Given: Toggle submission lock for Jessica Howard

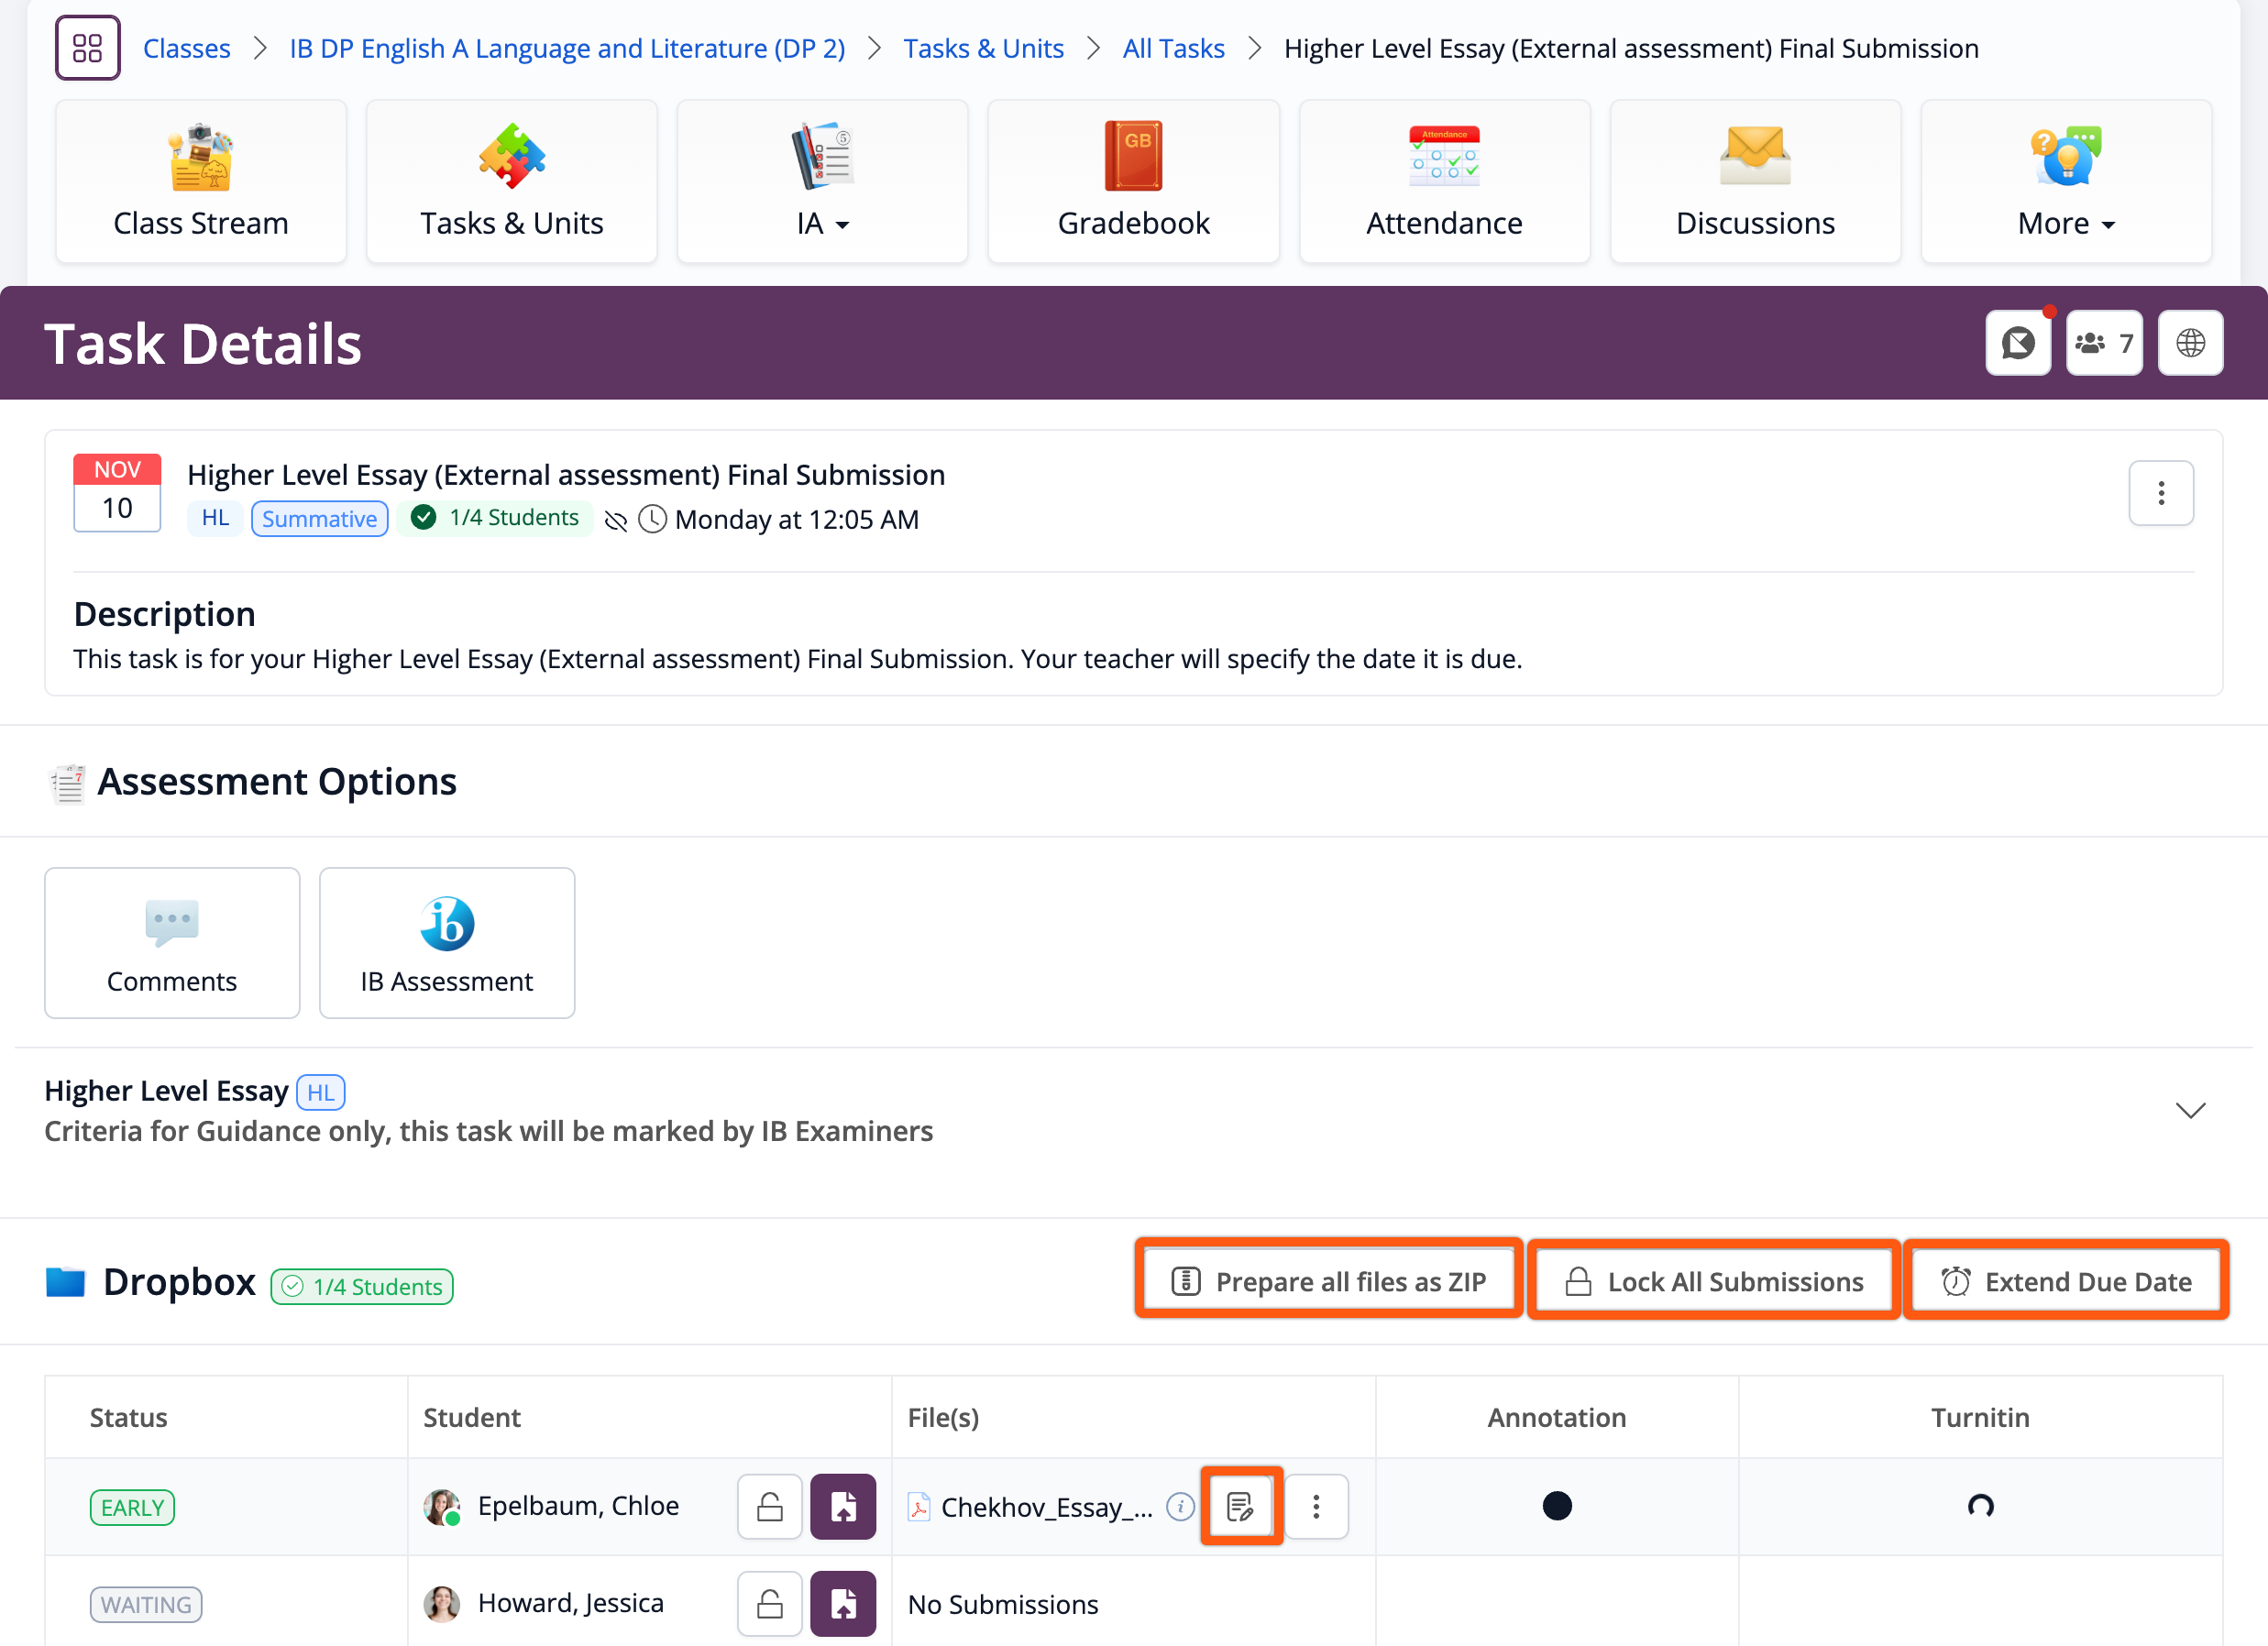Looking at the screenshot, I should [770, 1604].
